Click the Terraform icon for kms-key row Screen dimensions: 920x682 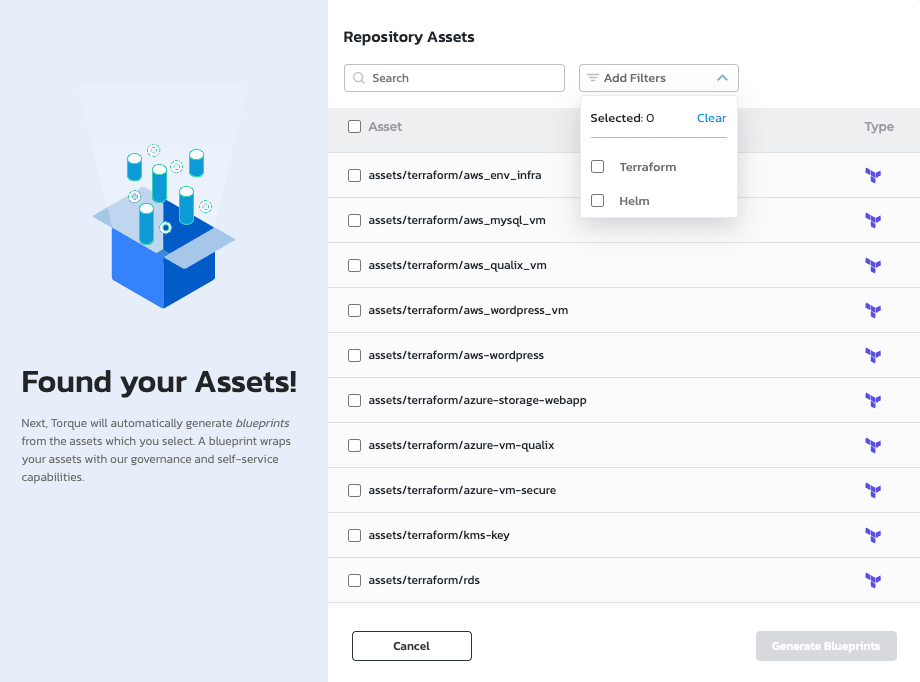pos(873,536)
